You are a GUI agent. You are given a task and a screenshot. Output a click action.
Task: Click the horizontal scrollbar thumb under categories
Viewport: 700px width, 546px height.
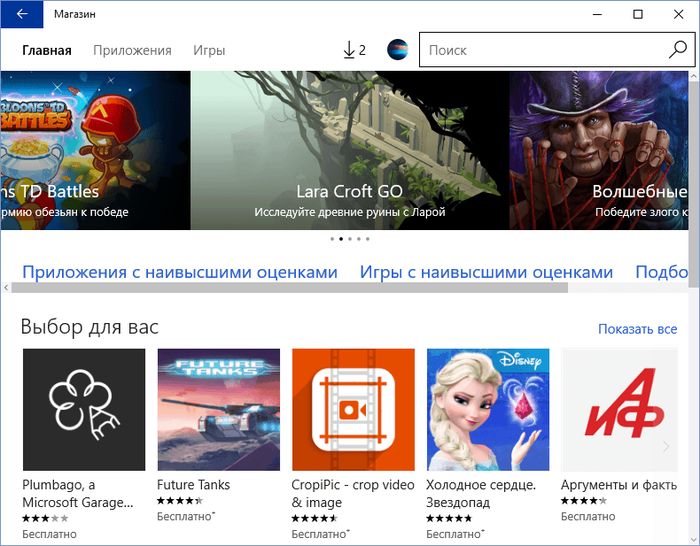point(290,288)
